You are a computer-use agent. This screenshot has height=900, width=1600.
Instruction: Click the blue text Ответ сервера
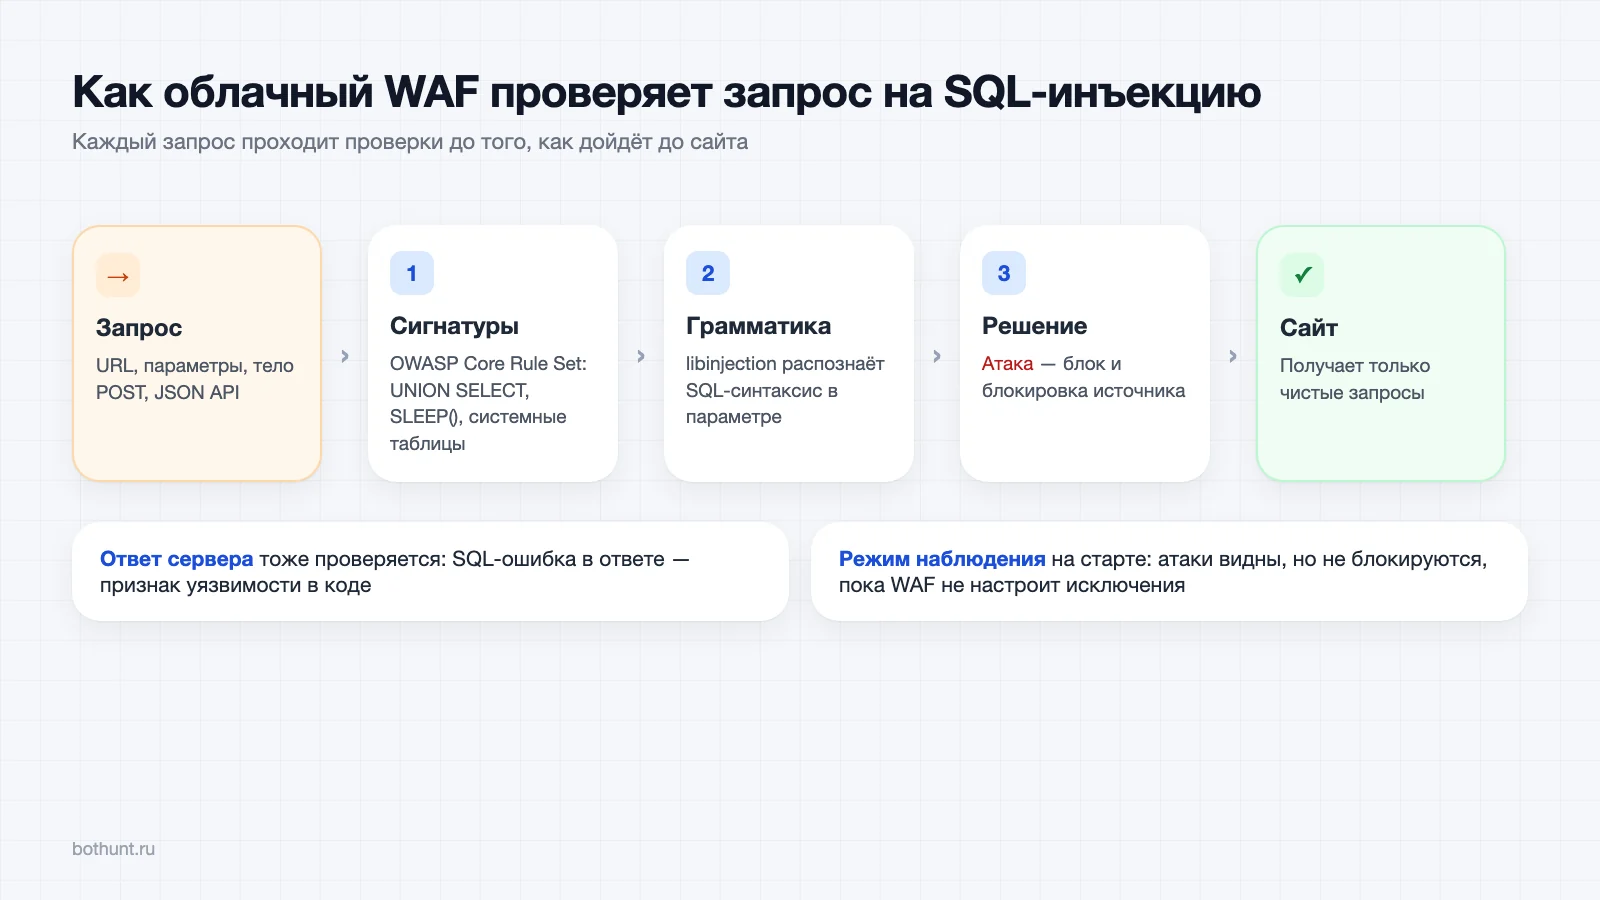tap(176, 559)
